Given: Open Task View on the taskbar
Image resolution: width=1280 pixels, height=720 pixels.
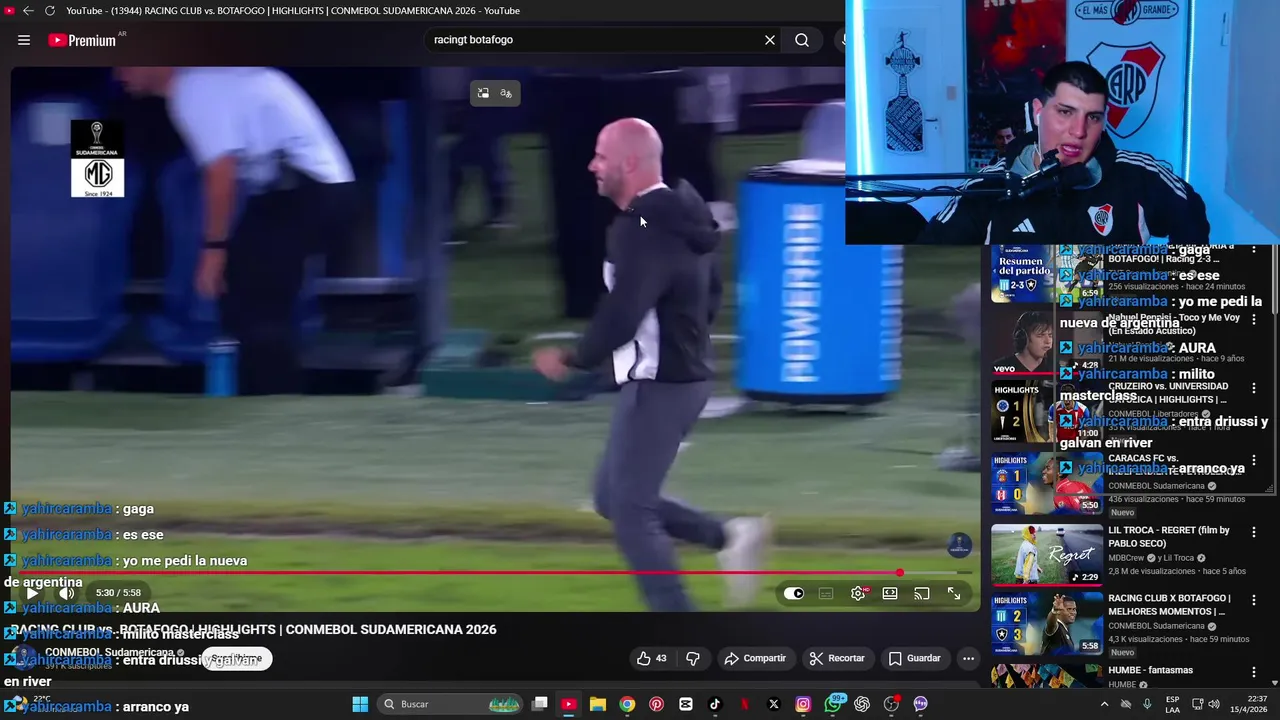Looking at the screenshot, I should [x=540, y=704].
